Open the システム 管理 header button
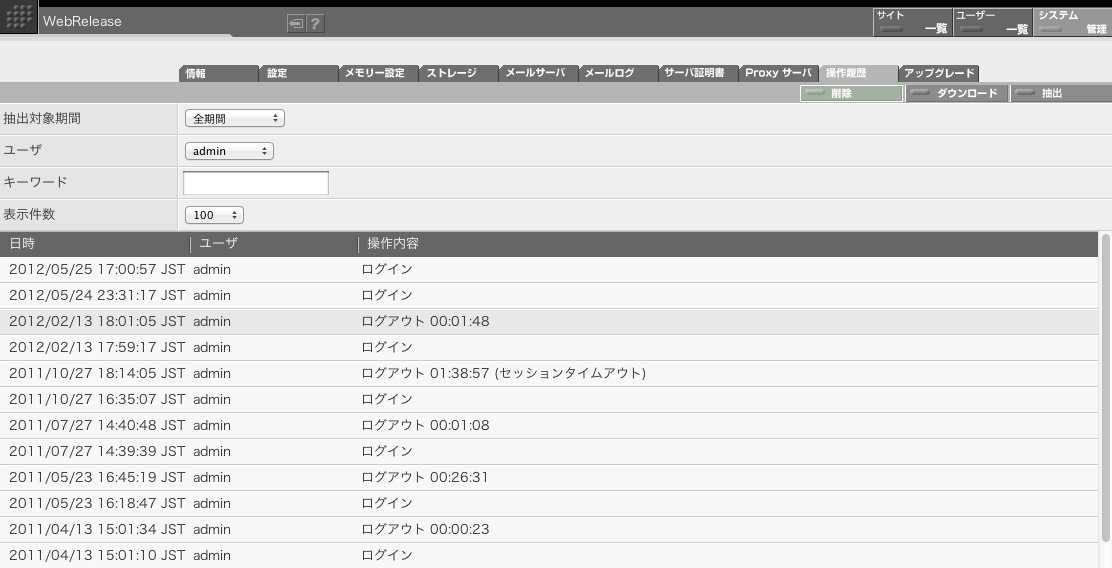Screen dimensions: 1112x568 (x=1072, y=22)
